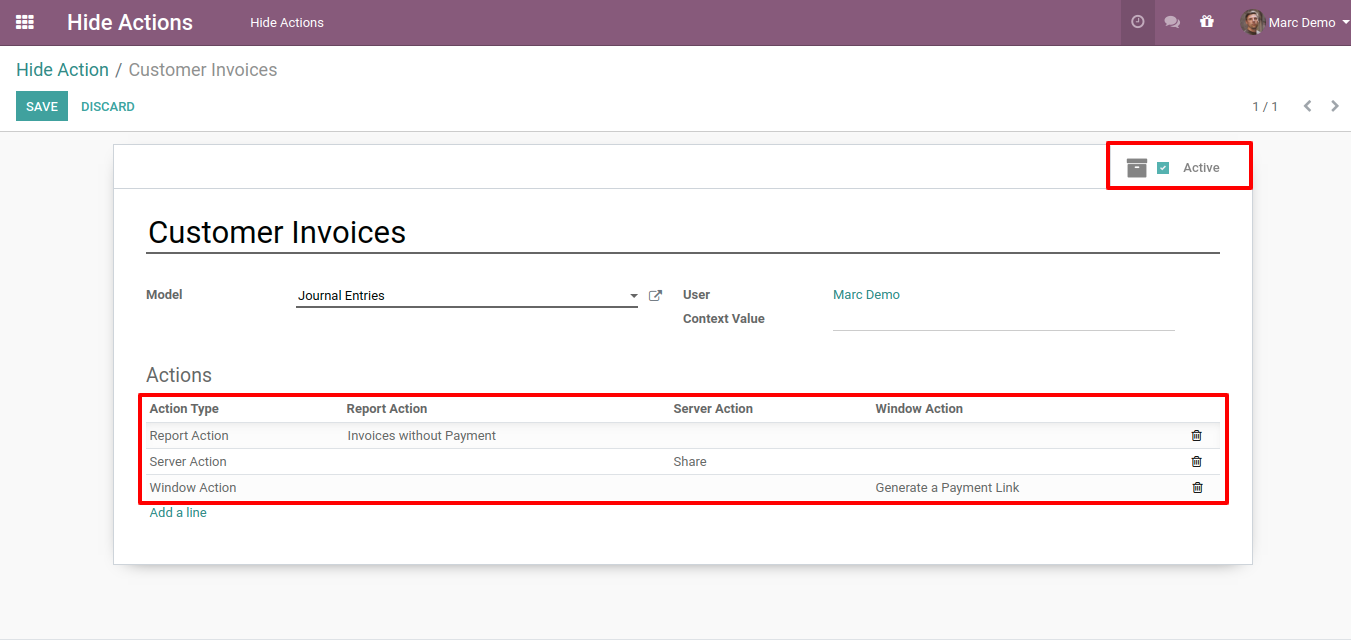Click the Context Value input field
1351x640 pixels.
click(1003, 319)
